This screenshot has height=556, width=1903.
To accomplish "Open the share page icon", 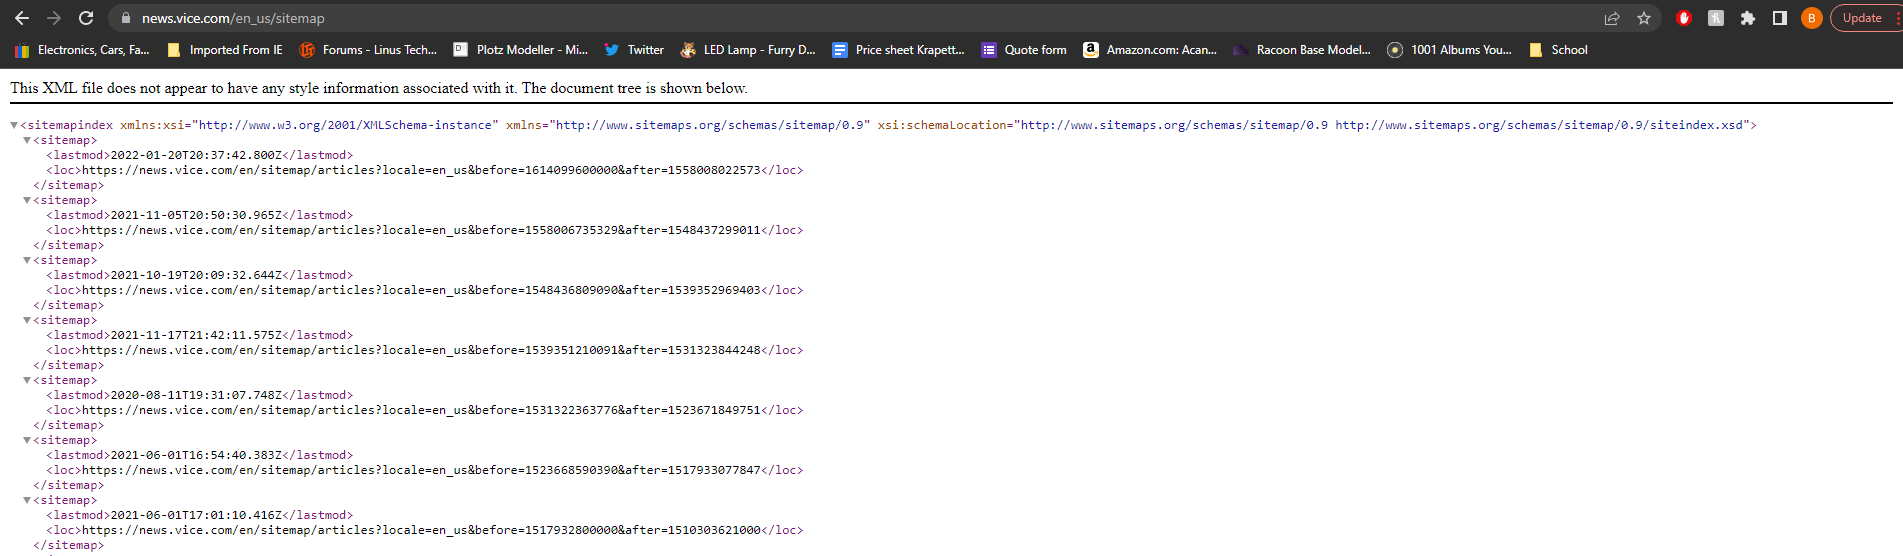I will [x=1611, y=18].
